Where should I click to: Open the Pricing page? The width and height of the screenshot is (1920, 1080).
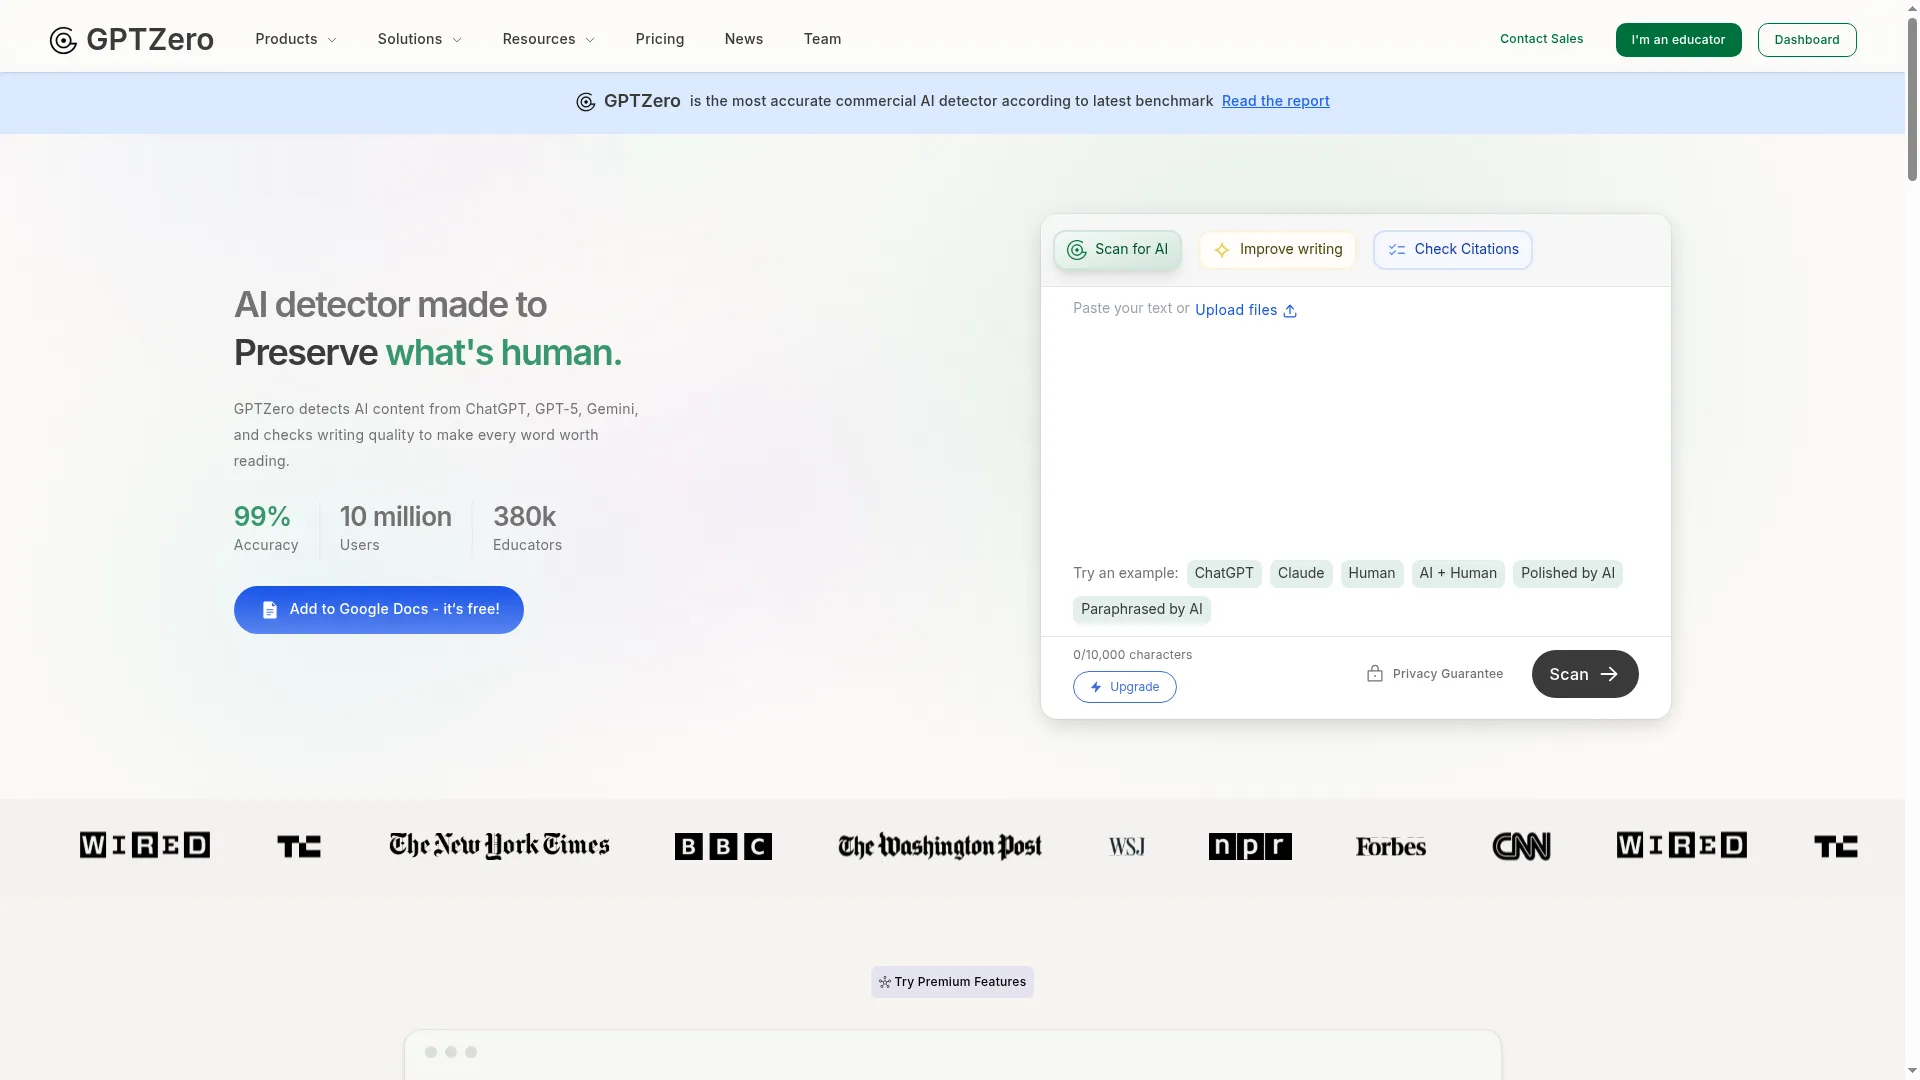click(x=659, y=39)
